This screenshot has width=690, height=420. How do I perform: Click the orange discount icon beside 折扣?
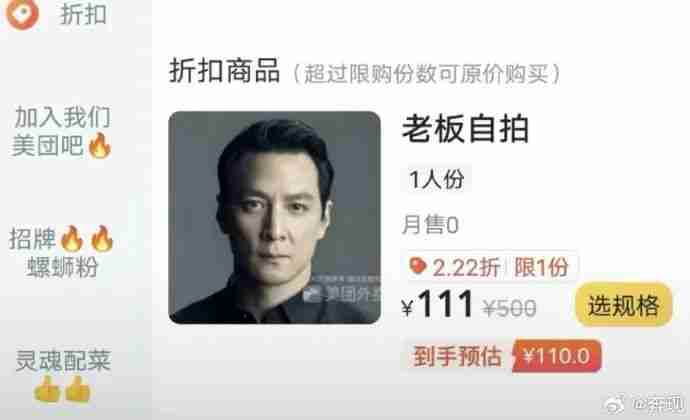(22, 13)
